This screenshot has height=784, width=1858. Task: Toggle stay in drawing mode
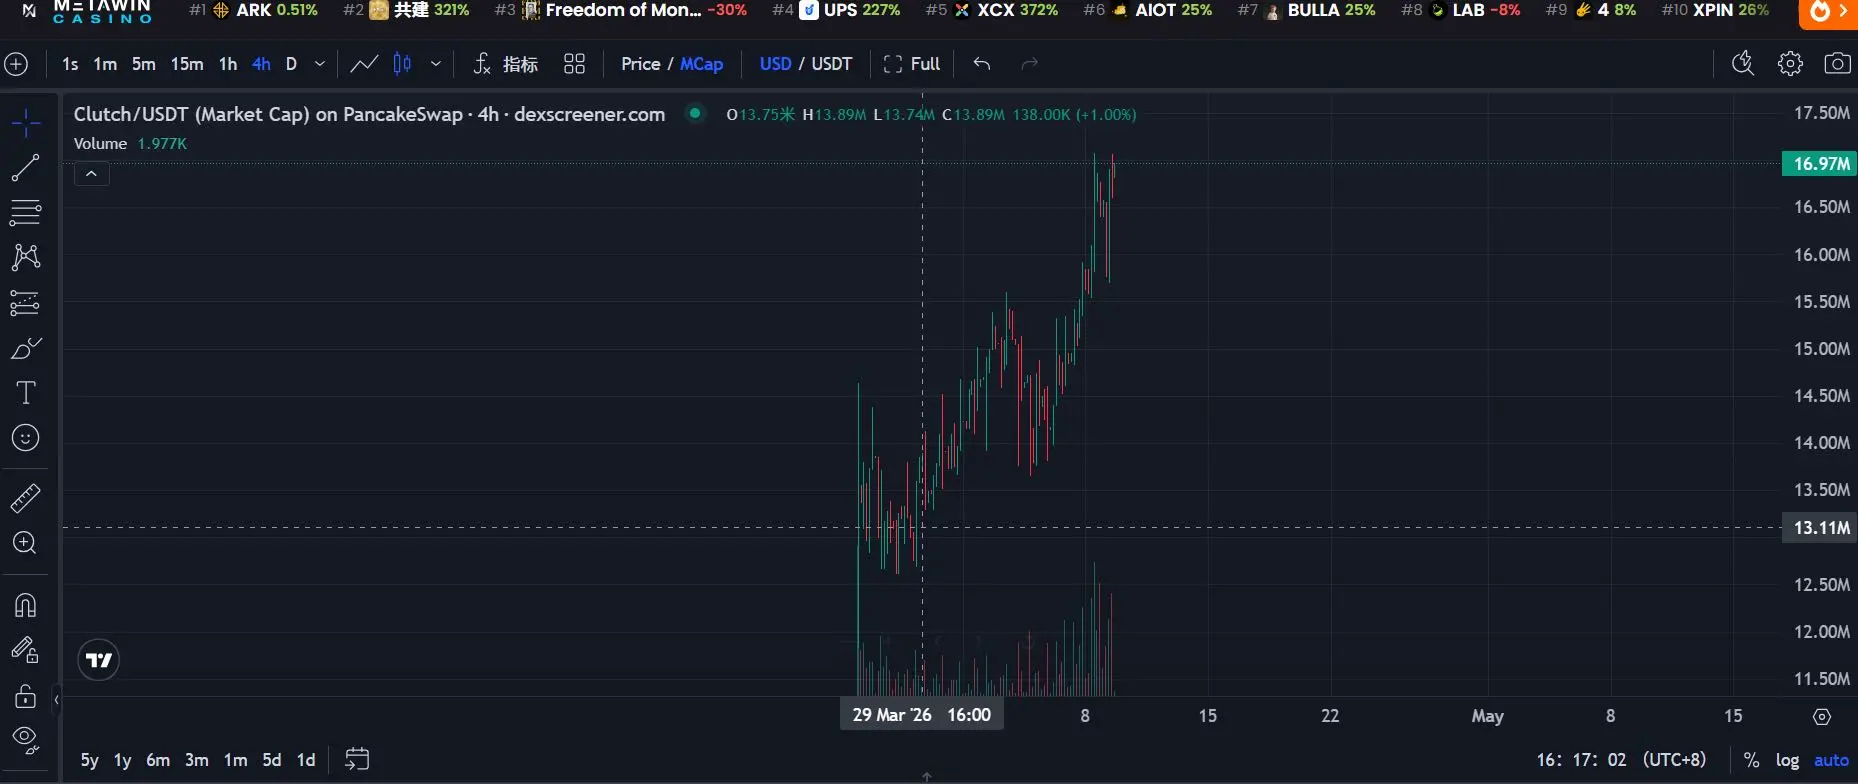tap(26, 650)
